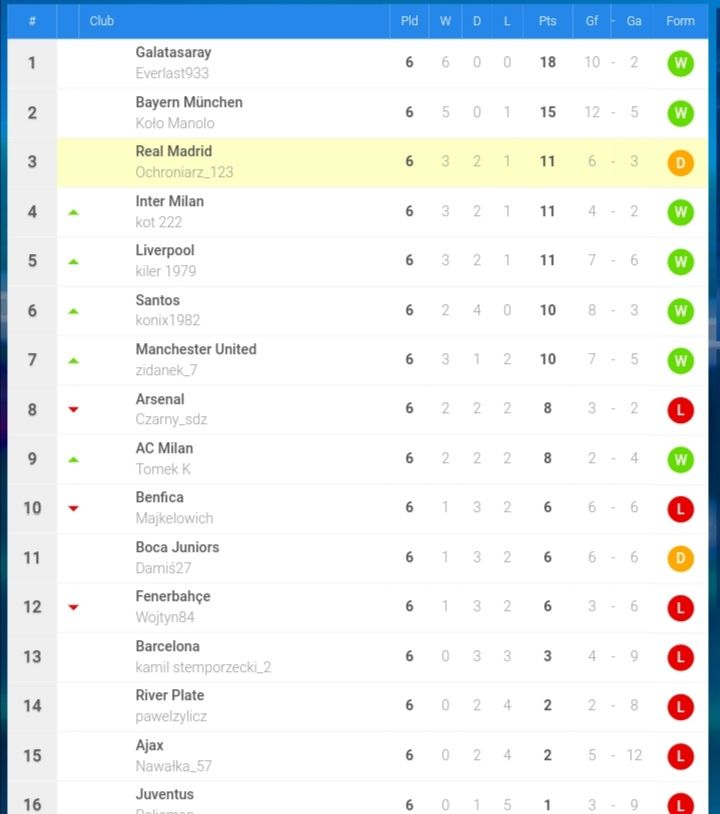Click the Pld column header
This screenshot has height=814, width=720.
[409, 21]
